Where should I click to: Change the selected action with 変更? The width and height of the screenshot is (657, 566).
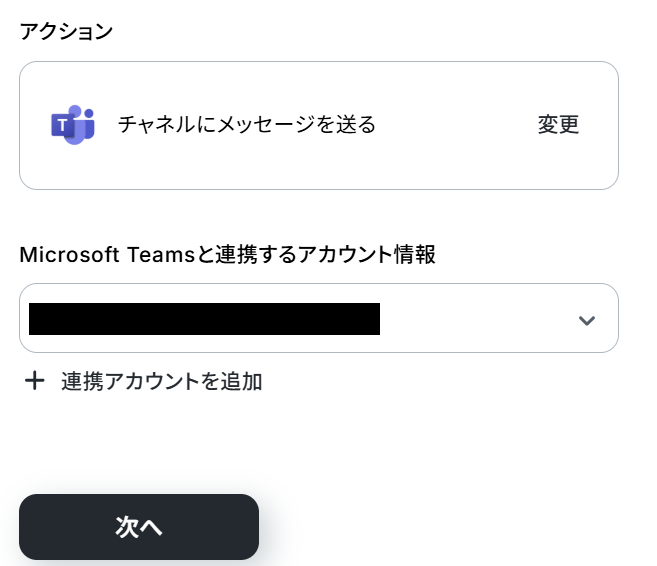click(x=559, y=124)
